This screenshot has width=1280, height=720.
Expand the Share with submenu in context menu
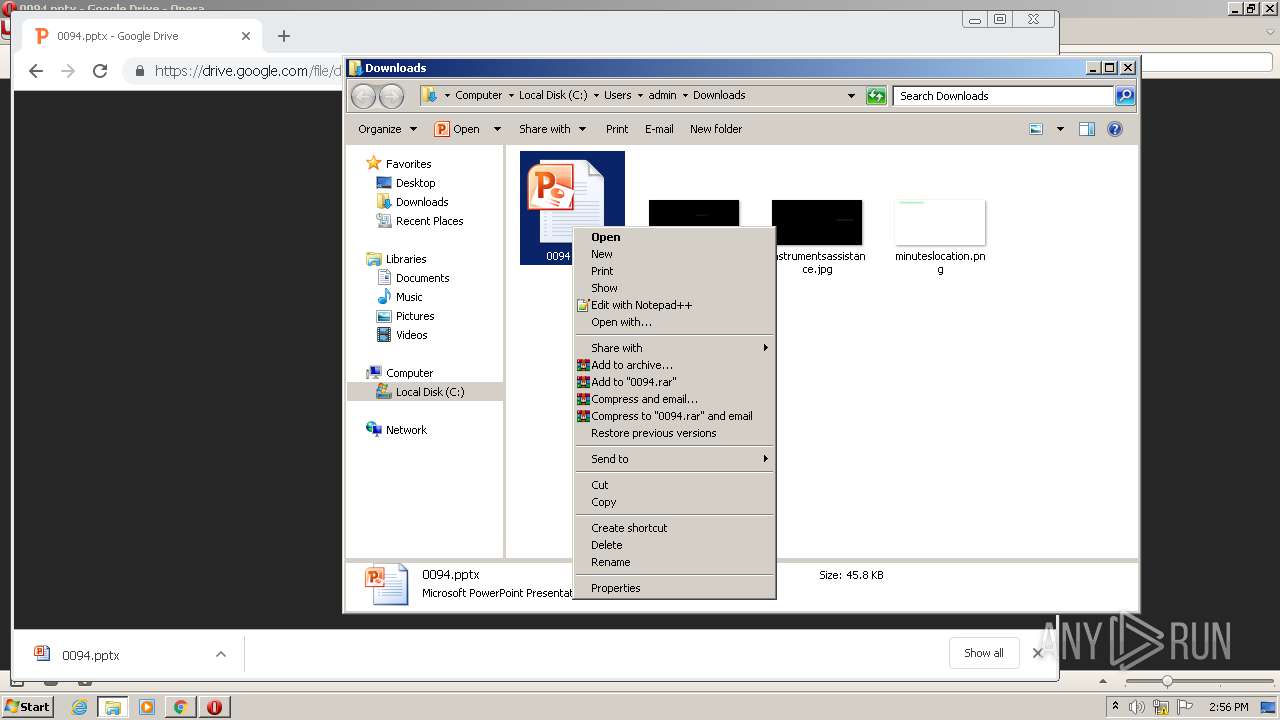click(675, 348)
